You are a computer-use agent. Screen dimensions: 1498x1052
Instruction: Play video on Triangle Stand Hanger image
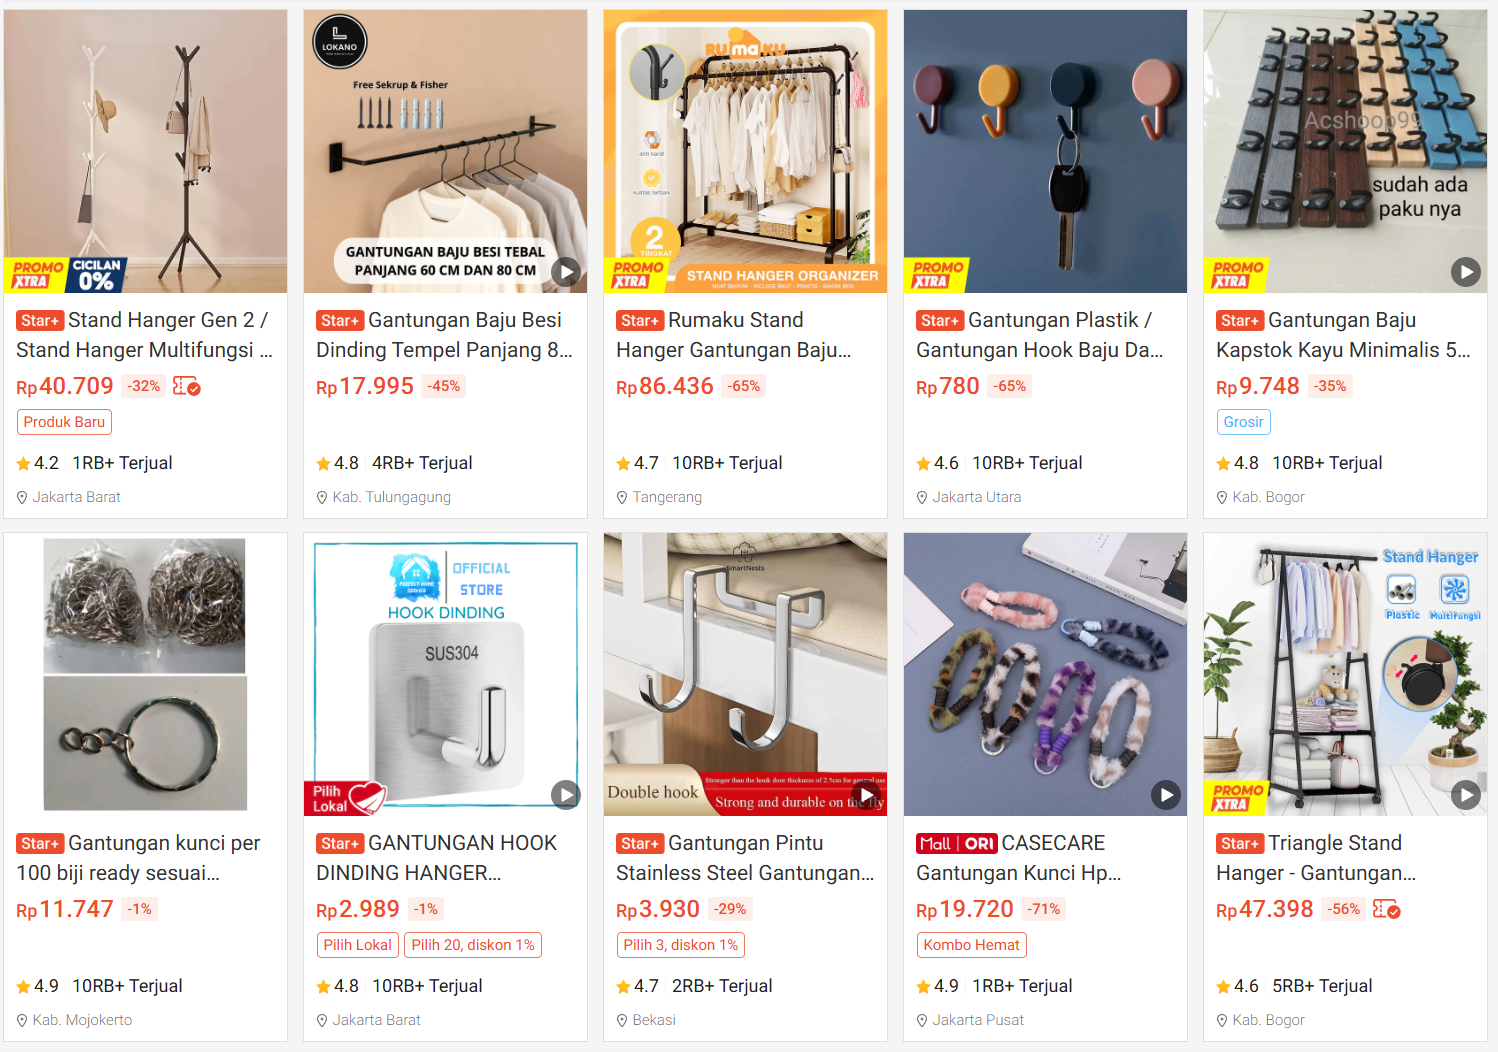pyautogui.click(x=1466, y=795)
